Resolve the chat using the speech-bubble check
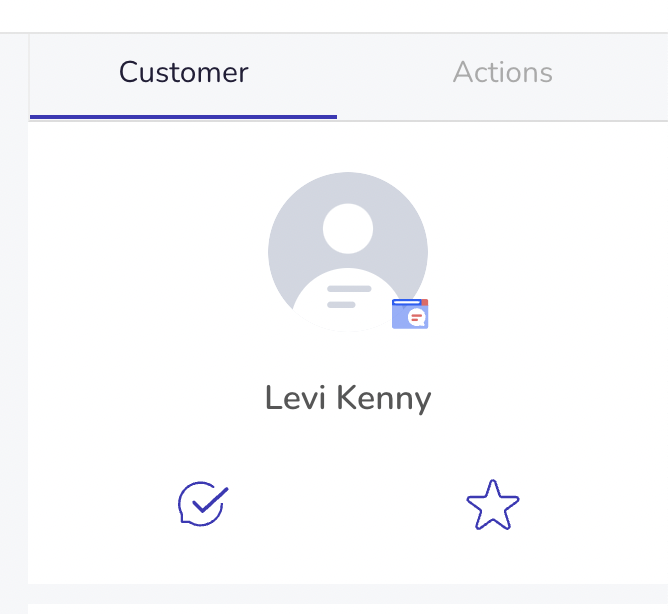 click(x=203, y=504)
